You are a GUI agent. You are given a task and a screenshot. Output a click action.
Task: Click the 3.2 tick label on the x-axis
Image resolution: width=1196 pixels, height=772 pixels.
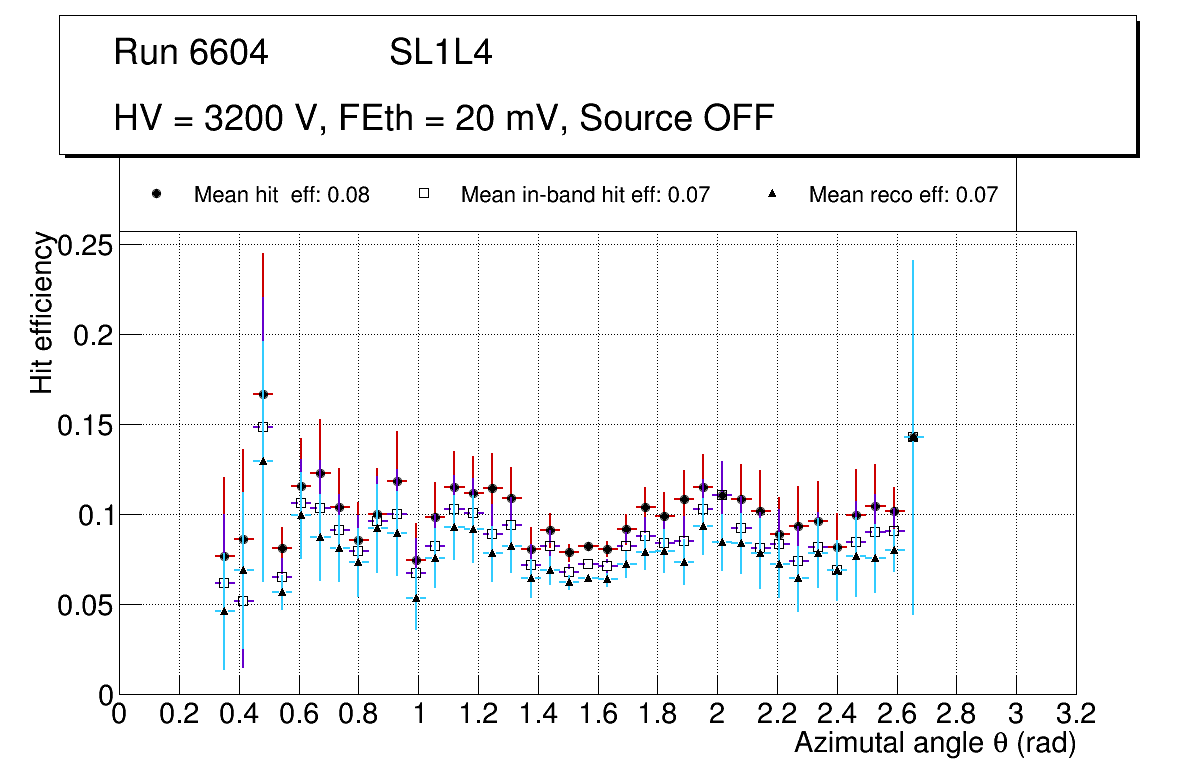pos(1076,713)
